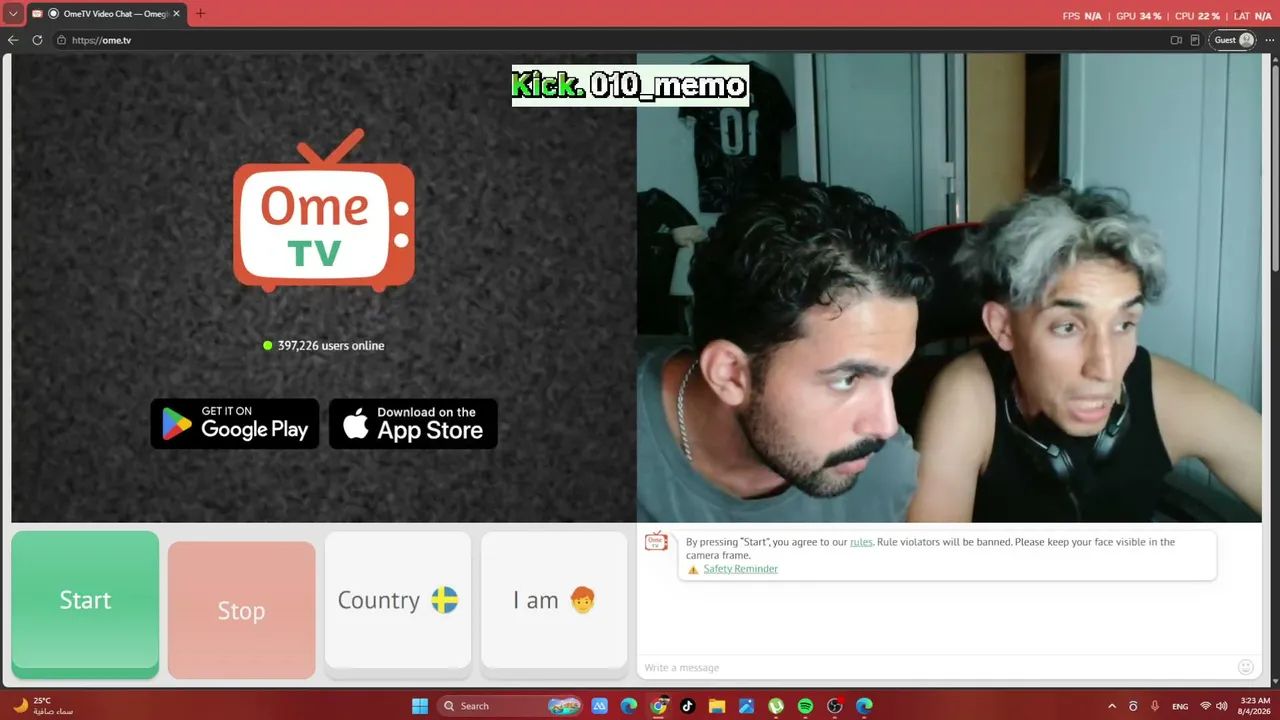The image size is (1280, 720).
Task: Open the rules link in the chat notice
Action: coord(861,542)
